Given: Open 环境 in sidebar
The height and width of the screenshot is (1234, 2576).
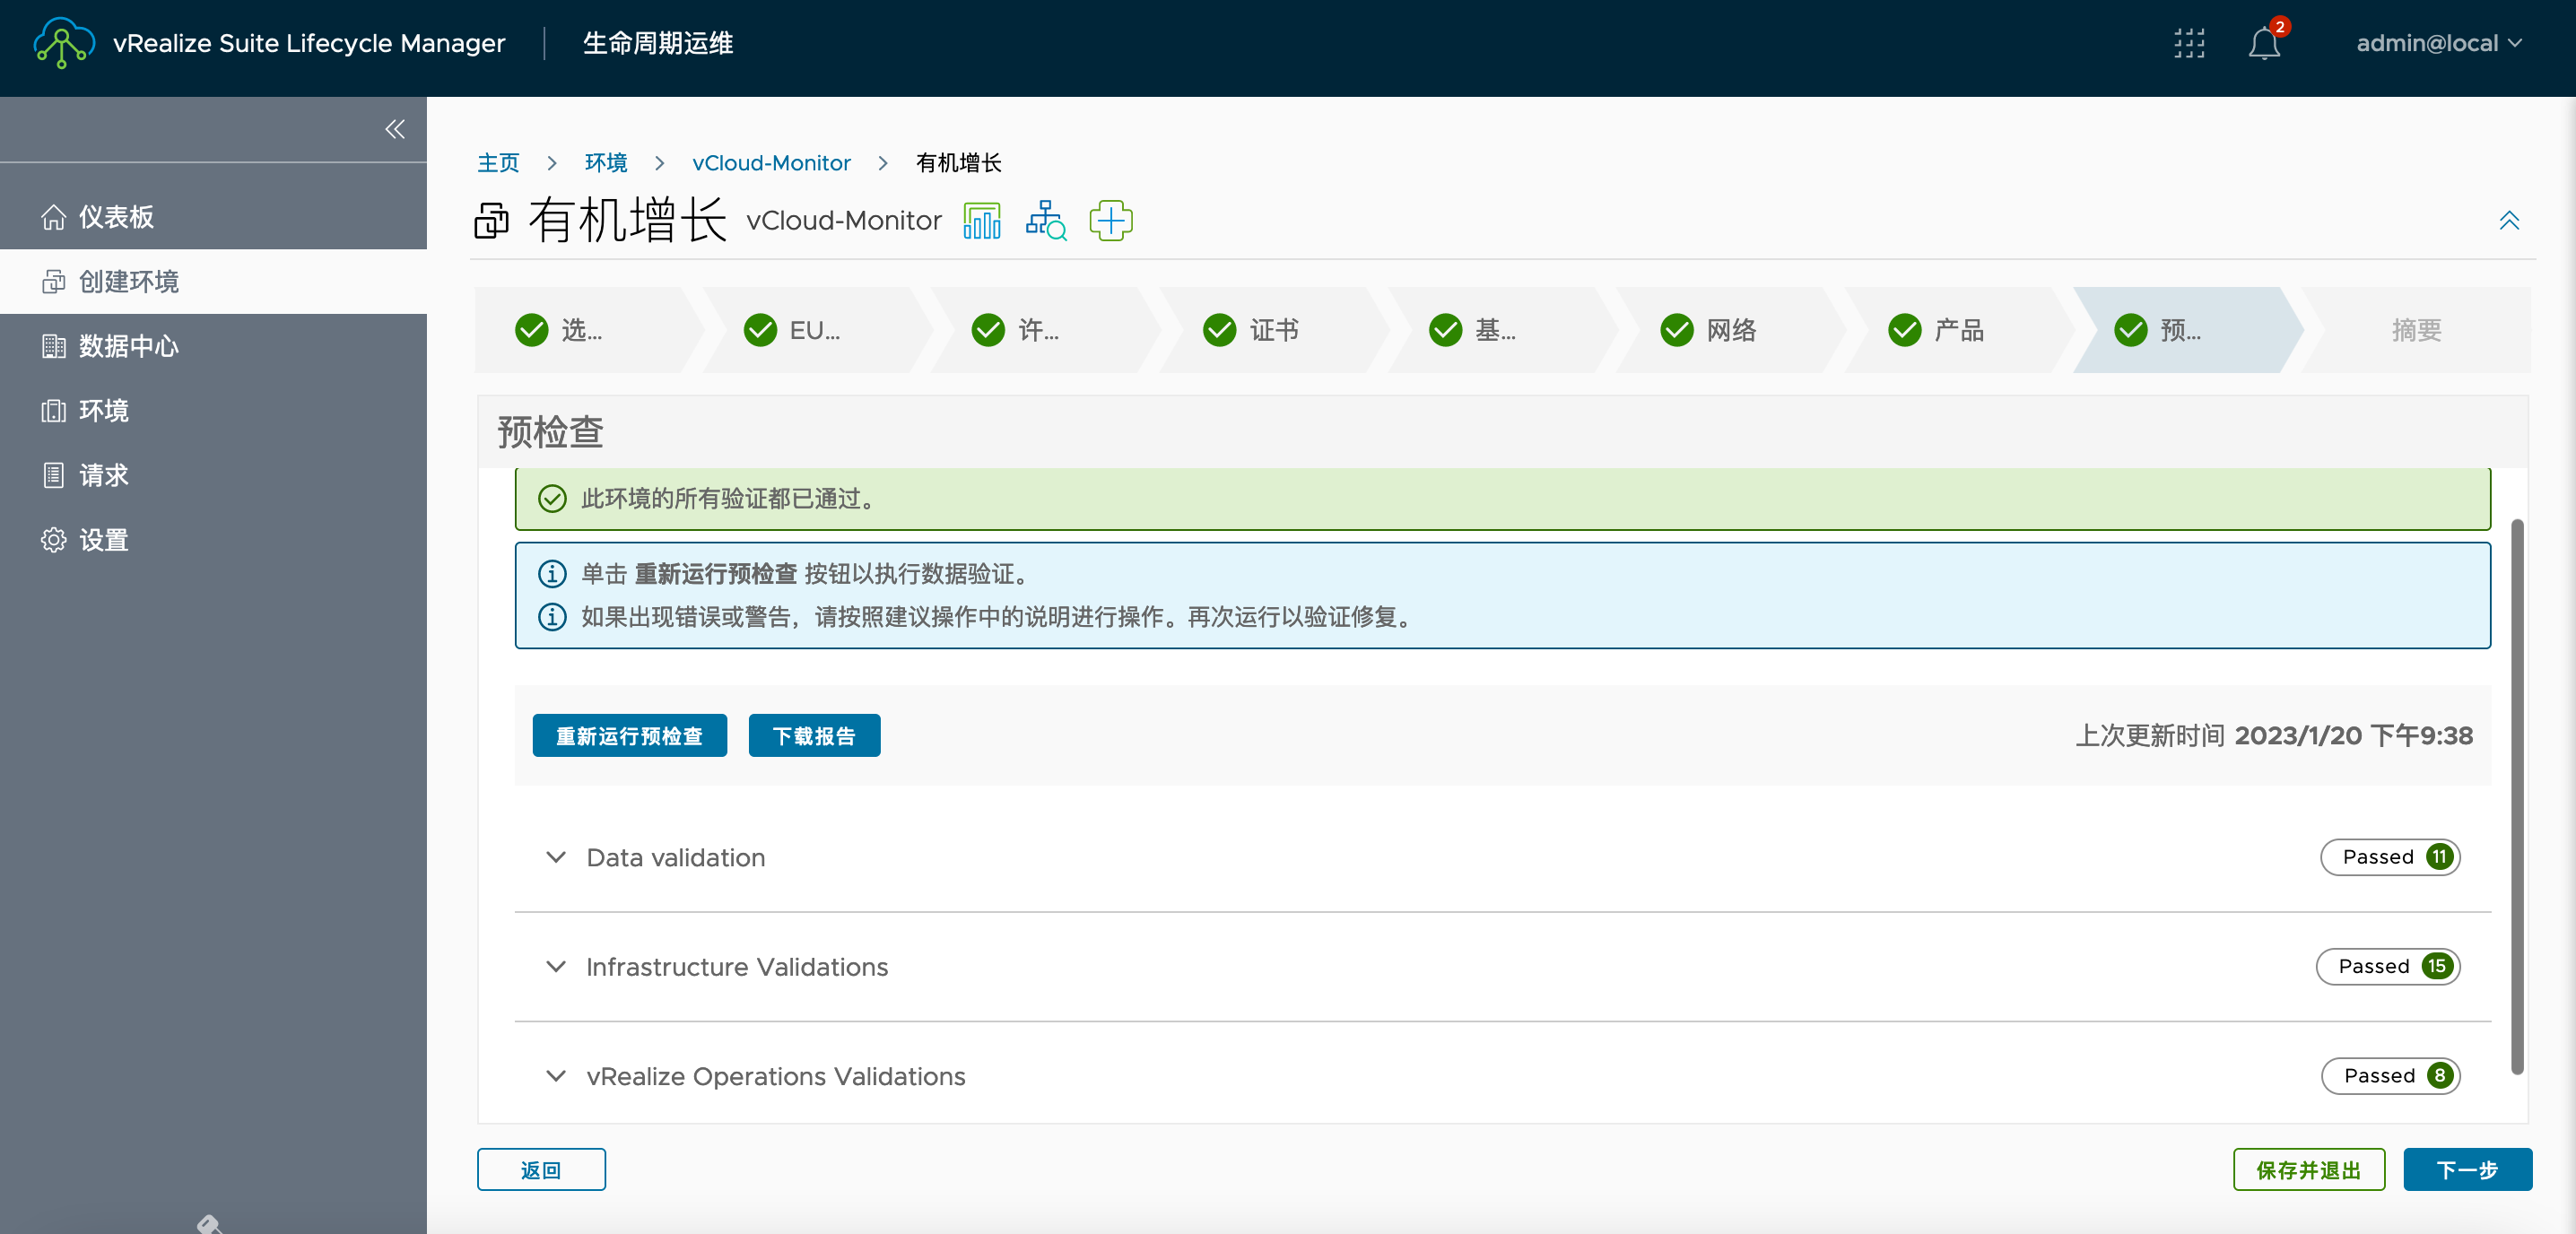Looking at the screenshot, I should coord(213,411).
